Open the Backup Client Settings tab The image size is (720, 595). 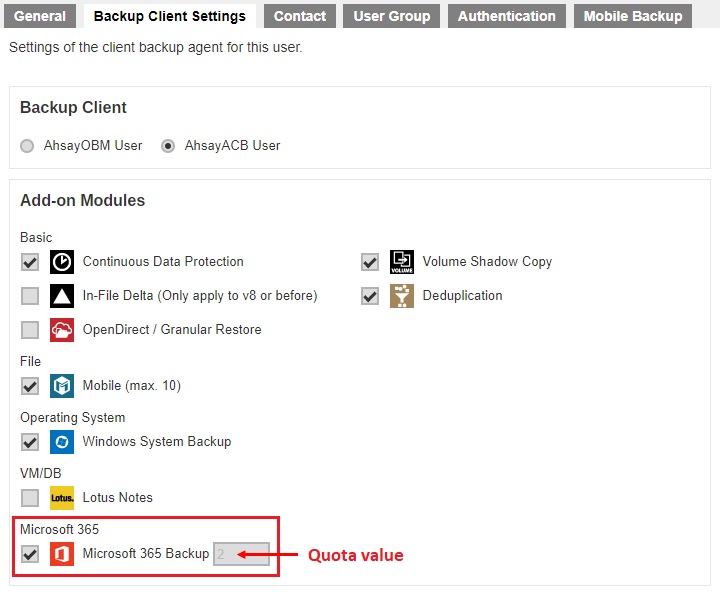pos(170,16)
